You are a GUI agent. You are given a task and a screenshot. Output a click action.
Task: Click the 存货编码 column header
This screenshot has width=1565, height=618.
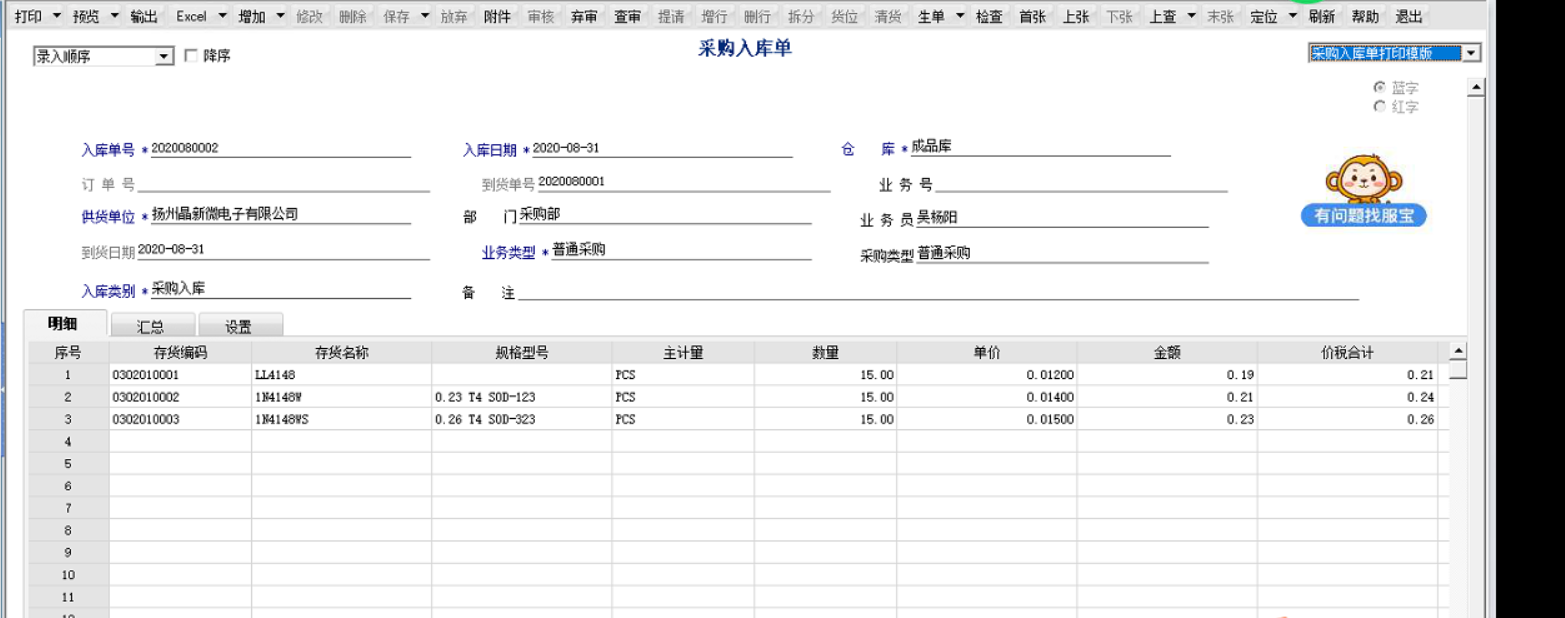180,353
